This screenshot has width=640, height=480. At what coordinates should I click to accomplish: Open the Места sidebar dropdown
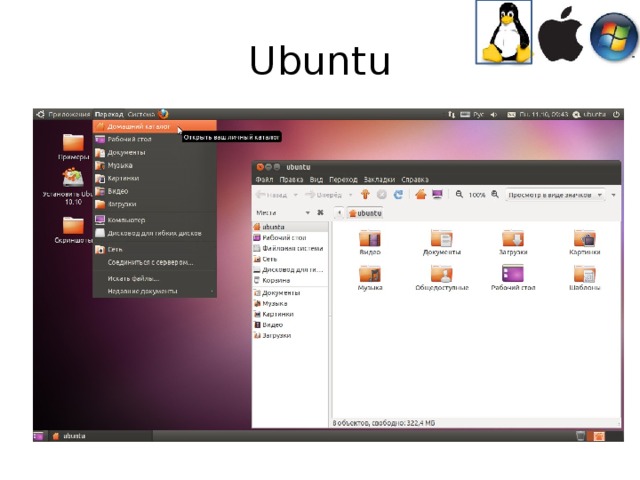tap(282, 213)
